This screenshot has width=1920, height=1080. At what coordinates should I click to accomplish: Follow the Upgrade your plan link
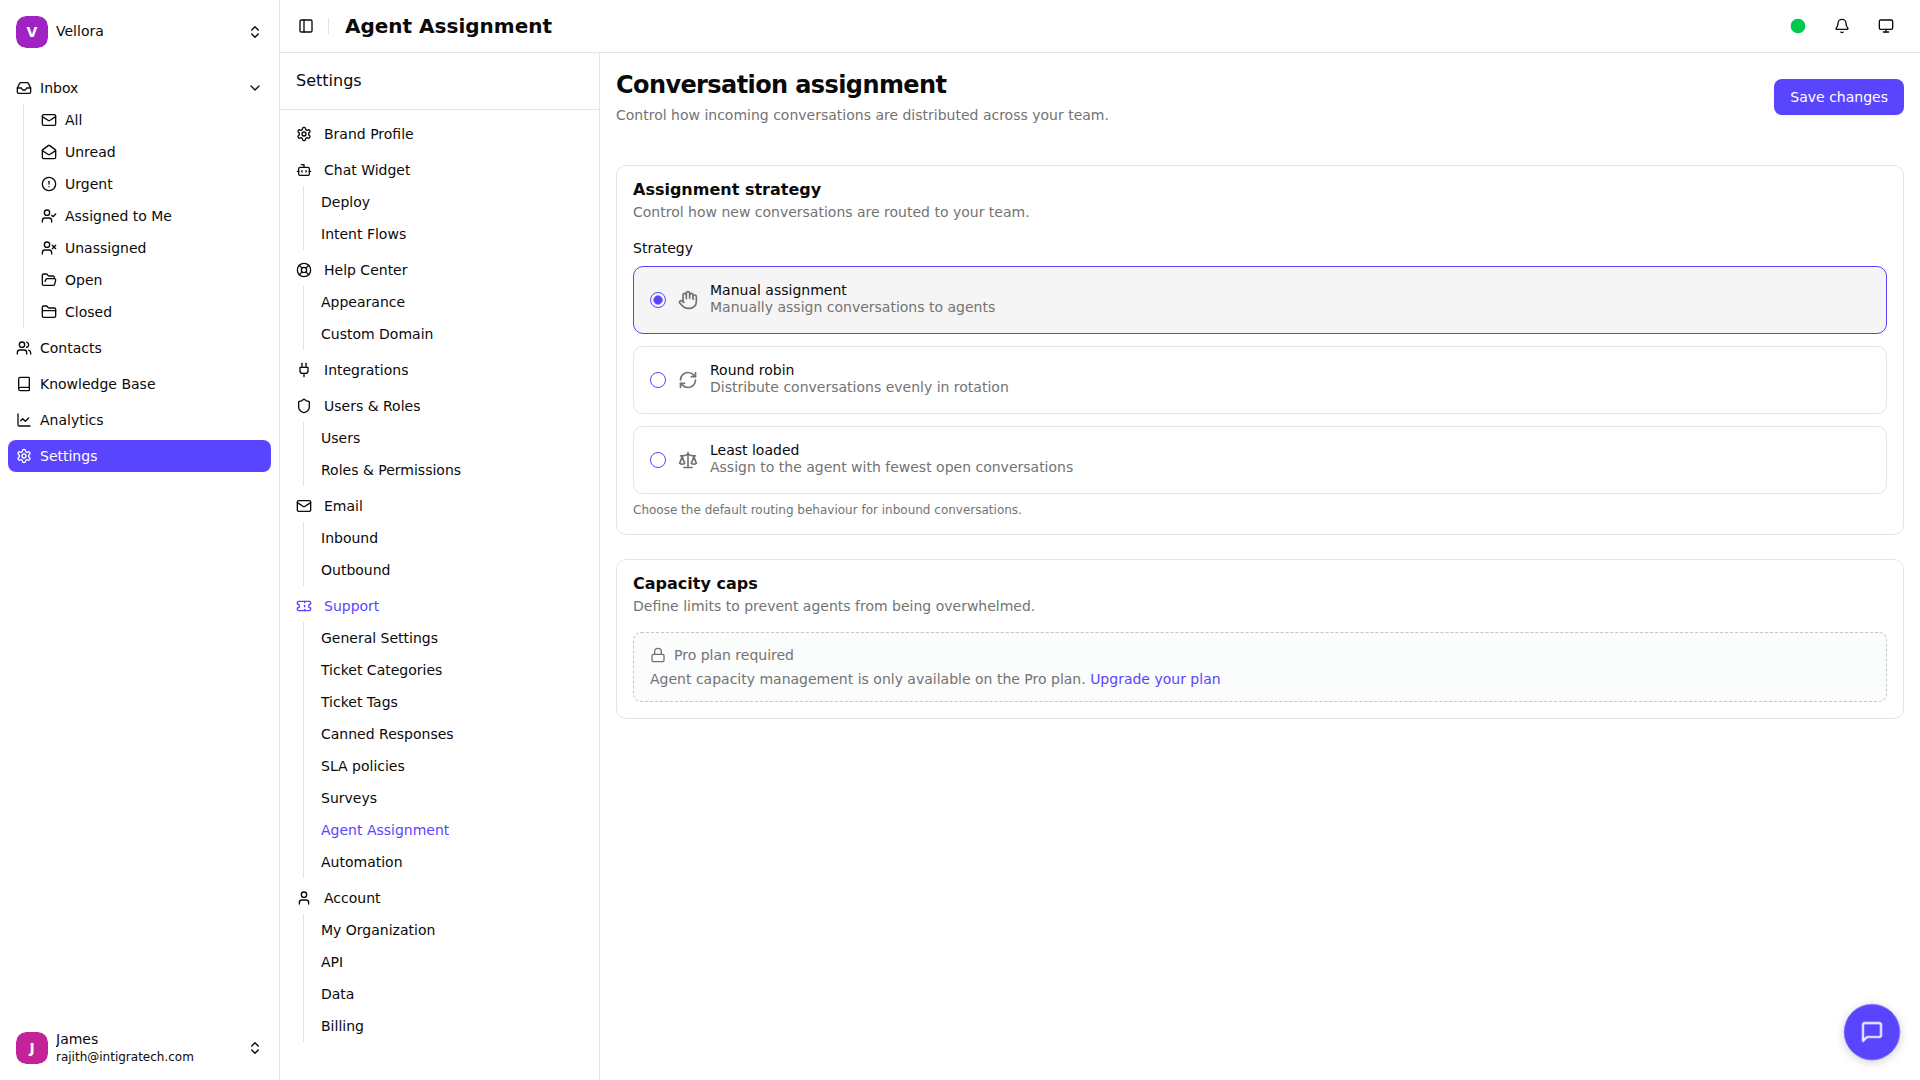(1155, 679)
